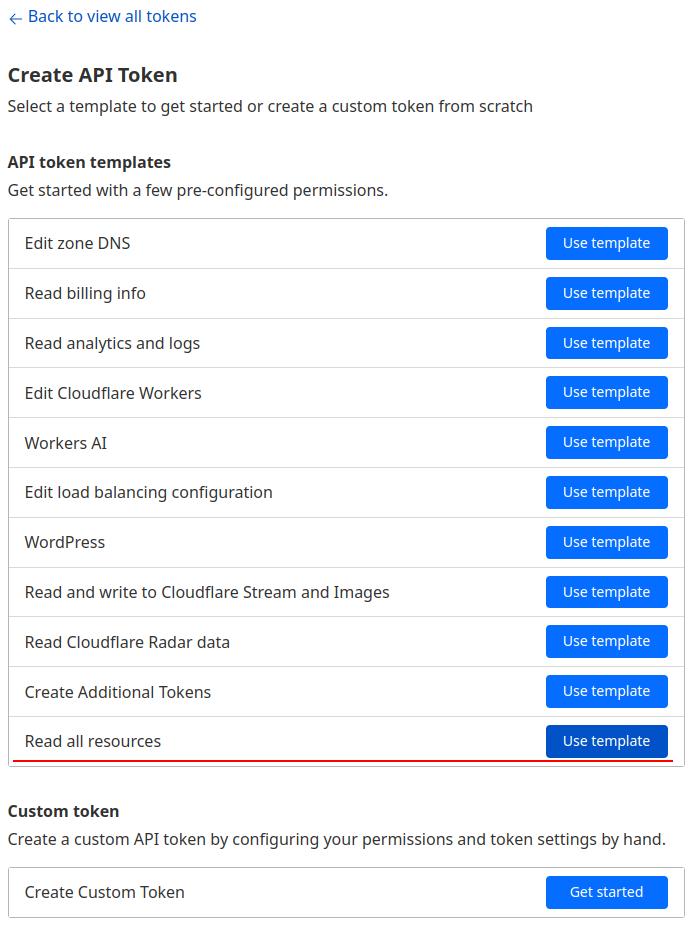This screenshot has width=697, height=927.
Task: Select the 'Read analytics and logs' row text
Action: coord(112,343)
